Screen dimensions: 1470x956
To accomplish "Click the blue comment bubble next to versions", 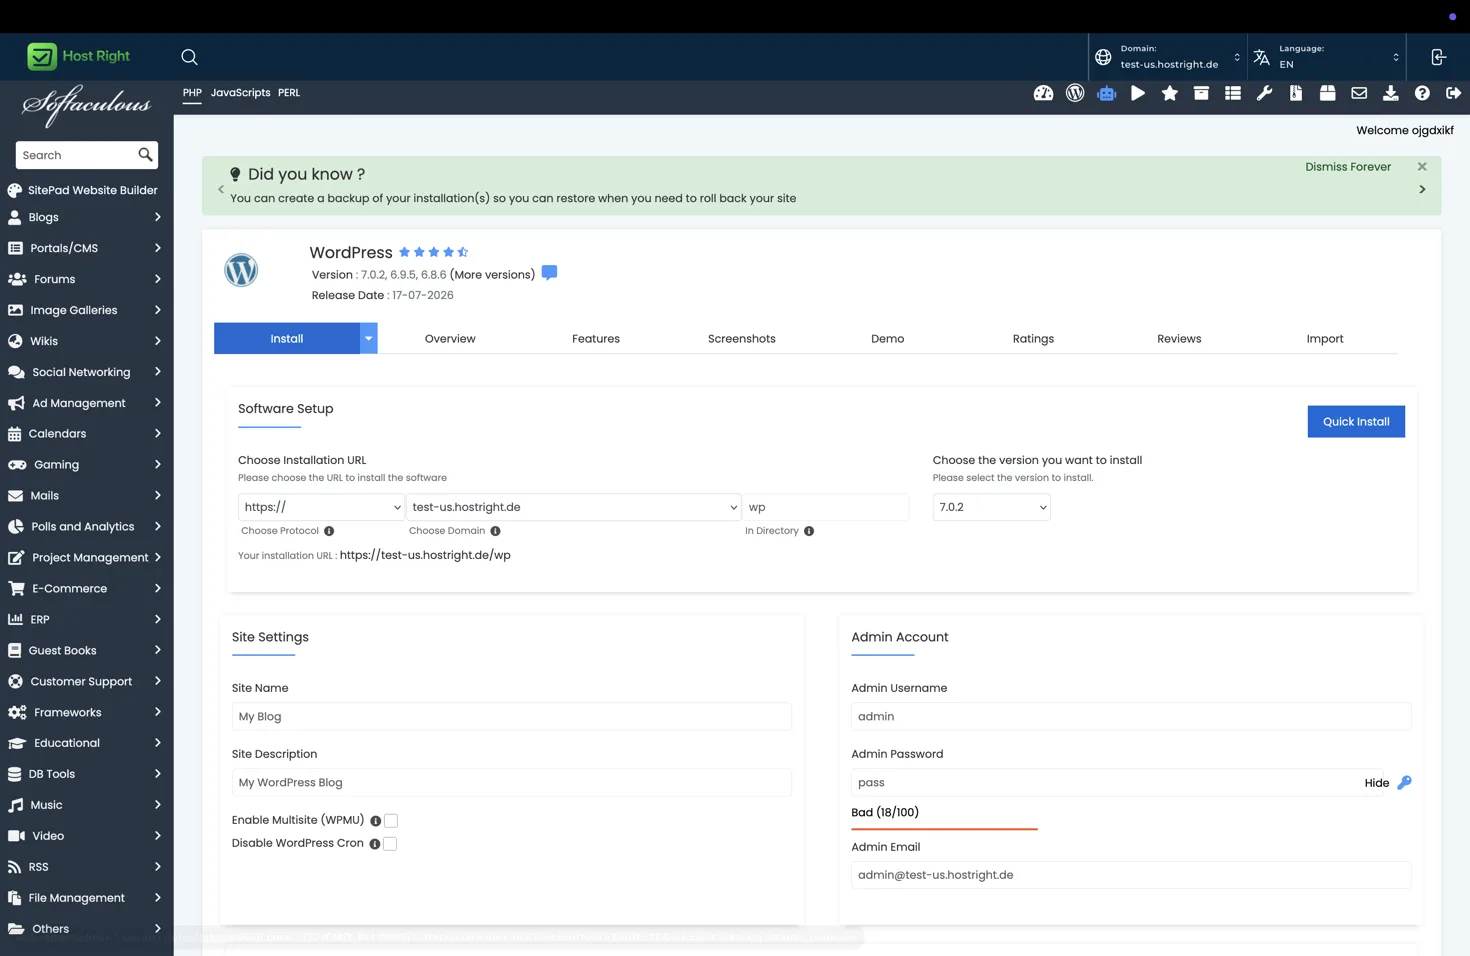I will (x=549, y=273).
